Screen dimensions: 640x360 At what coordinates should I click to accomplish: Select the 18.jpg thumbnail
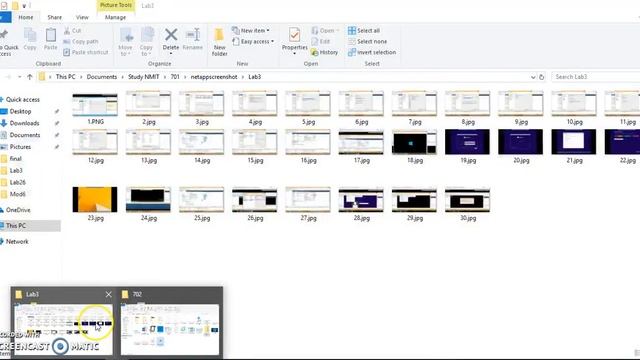pyautogui.click(x=414, y=142)
